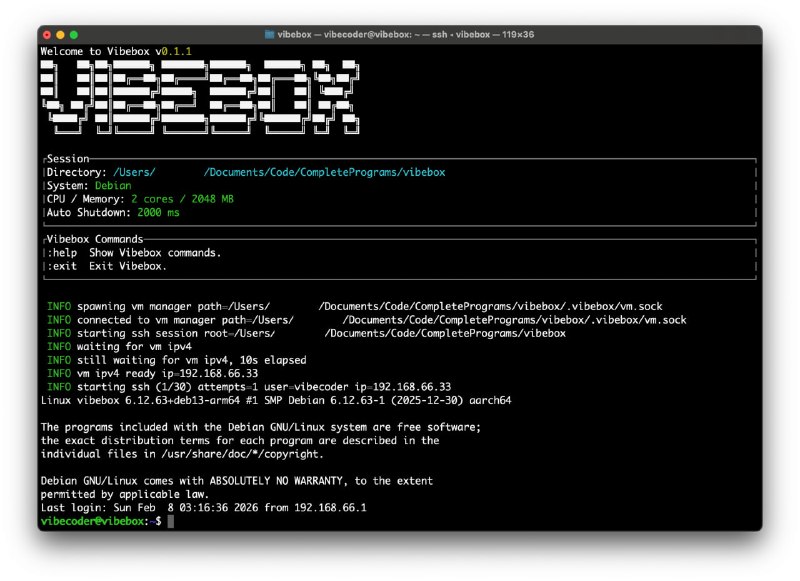The width and height of the screenshot is (800, 581).
Task: Click the 2000 ms Auto Shutdown value
Action: tap(156, 212)
